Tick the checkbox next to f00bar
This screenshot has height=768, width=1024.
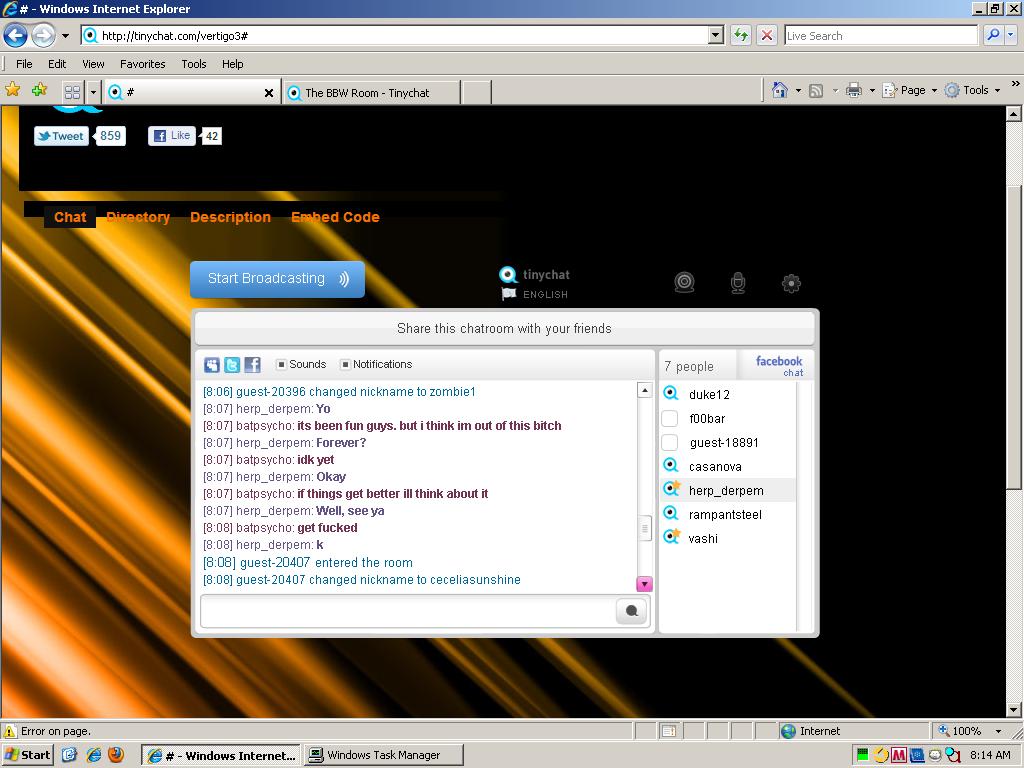(670, 419)
